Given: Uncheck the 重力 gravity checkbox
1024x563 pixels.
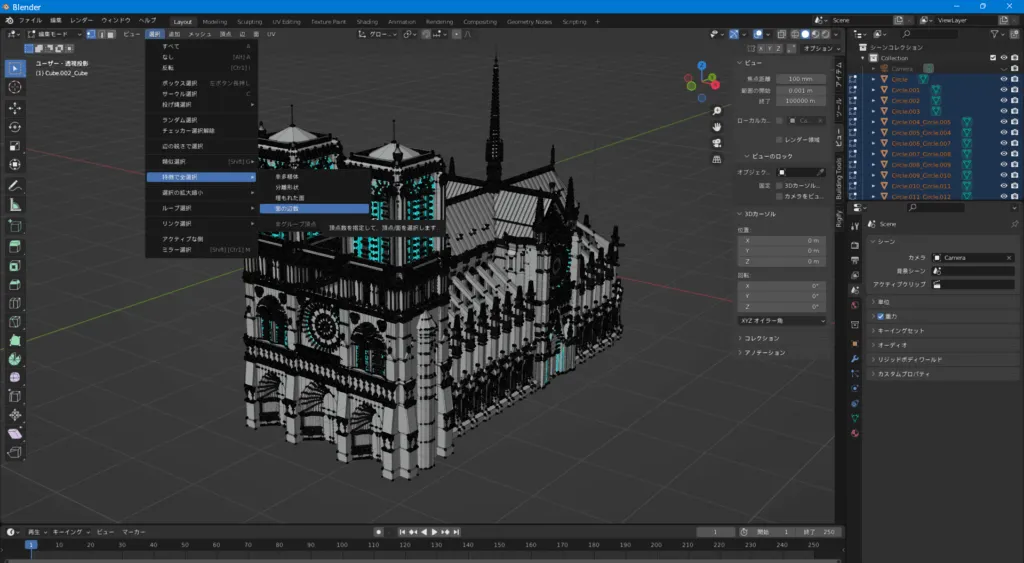Looking at the screenshot, I should point(880,316).
